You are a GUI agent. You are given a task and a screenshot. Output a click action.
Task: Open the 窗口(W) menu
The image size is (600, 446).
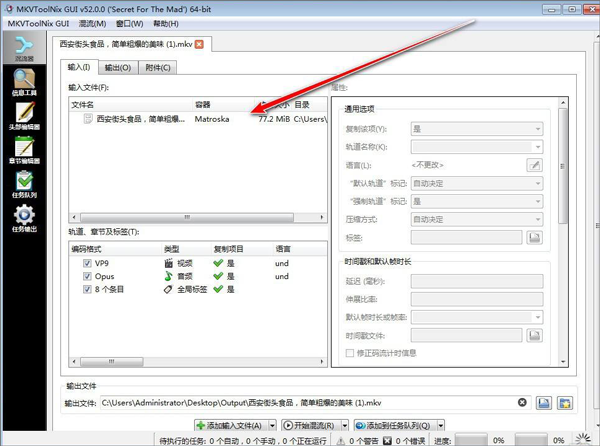pos(129,24)
